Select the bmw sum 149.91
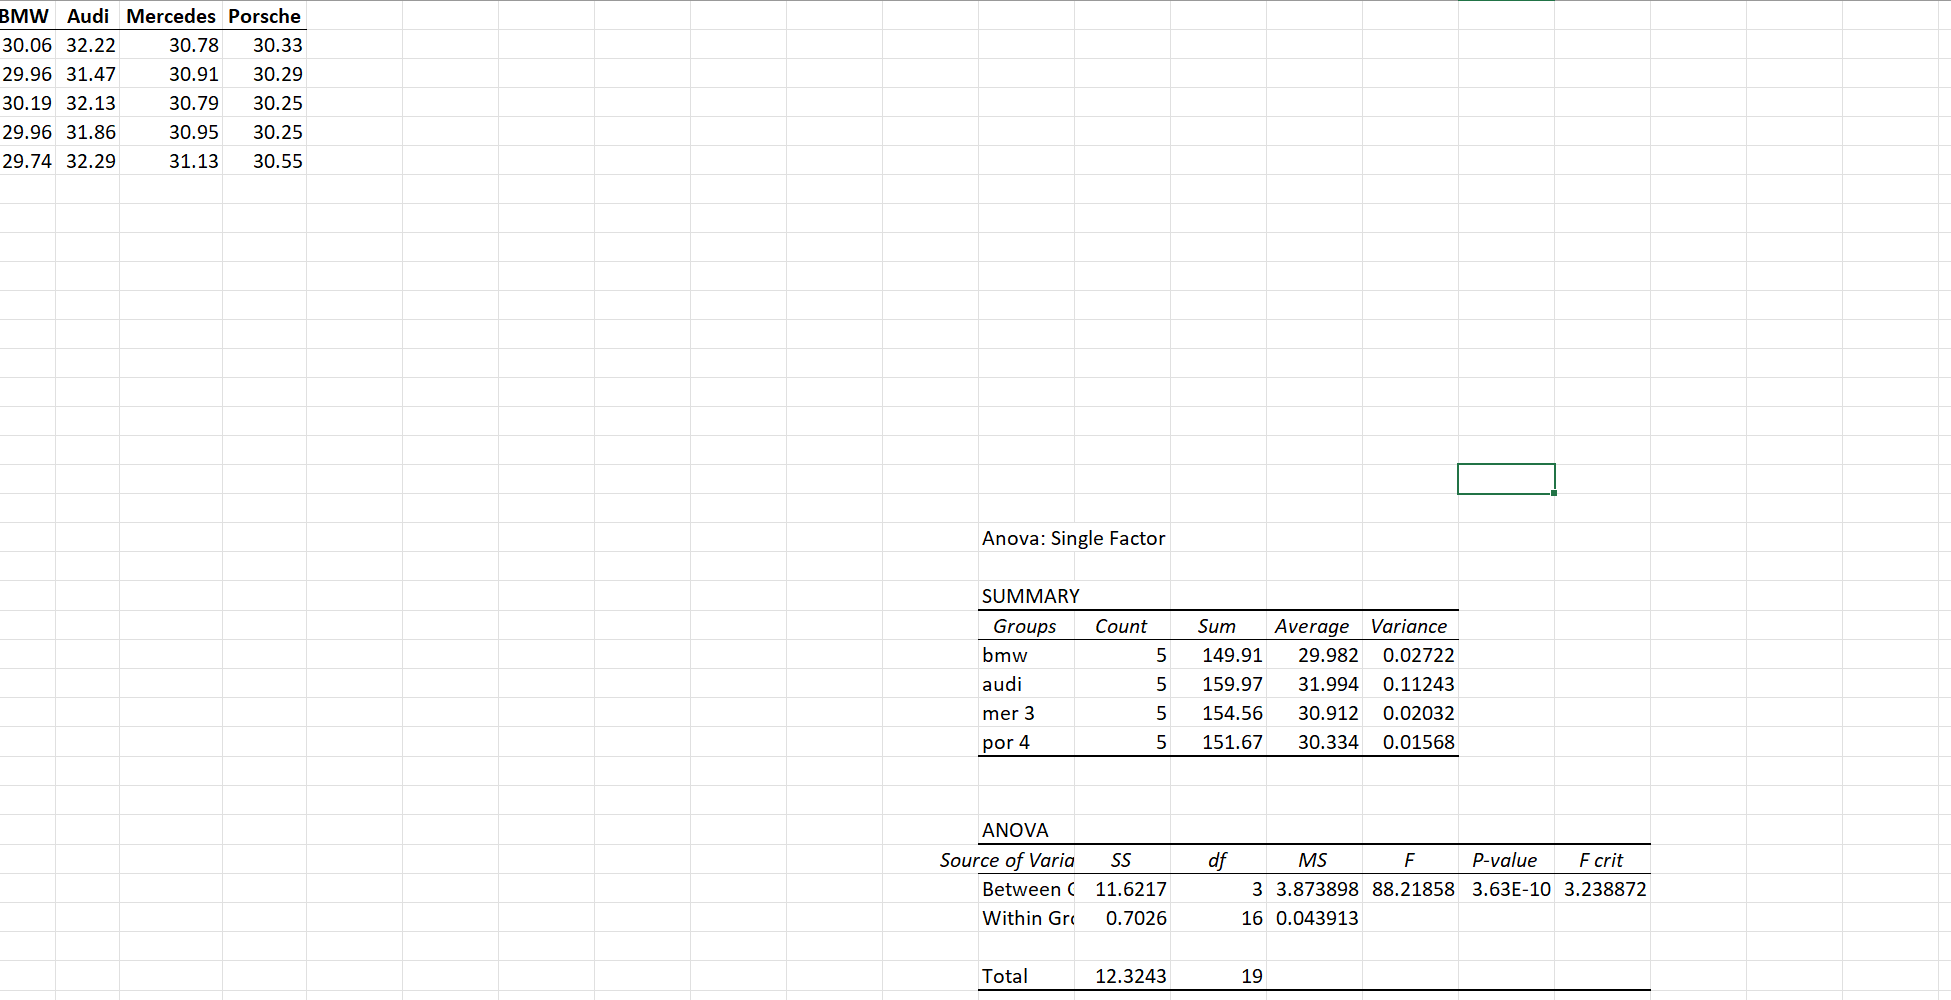Image resolution: width=1951 pixels, height=1000 pixels. tap(1218, 655)
